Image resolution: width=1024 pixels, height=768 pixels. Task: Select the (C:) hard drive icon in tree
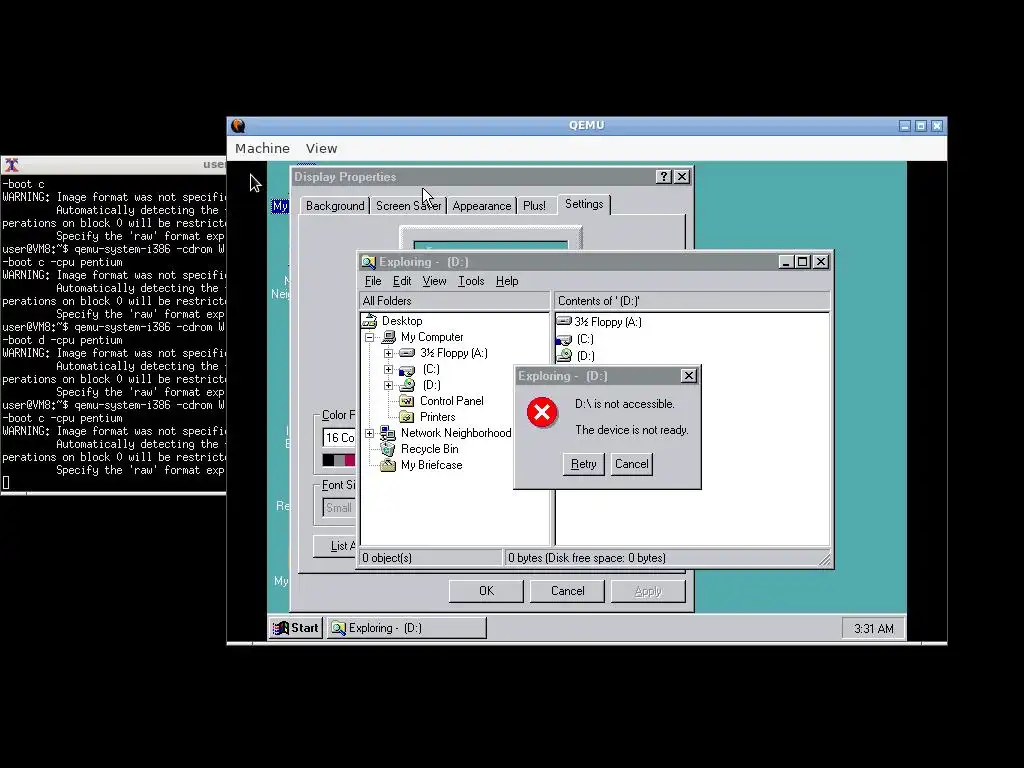point(407,370)
